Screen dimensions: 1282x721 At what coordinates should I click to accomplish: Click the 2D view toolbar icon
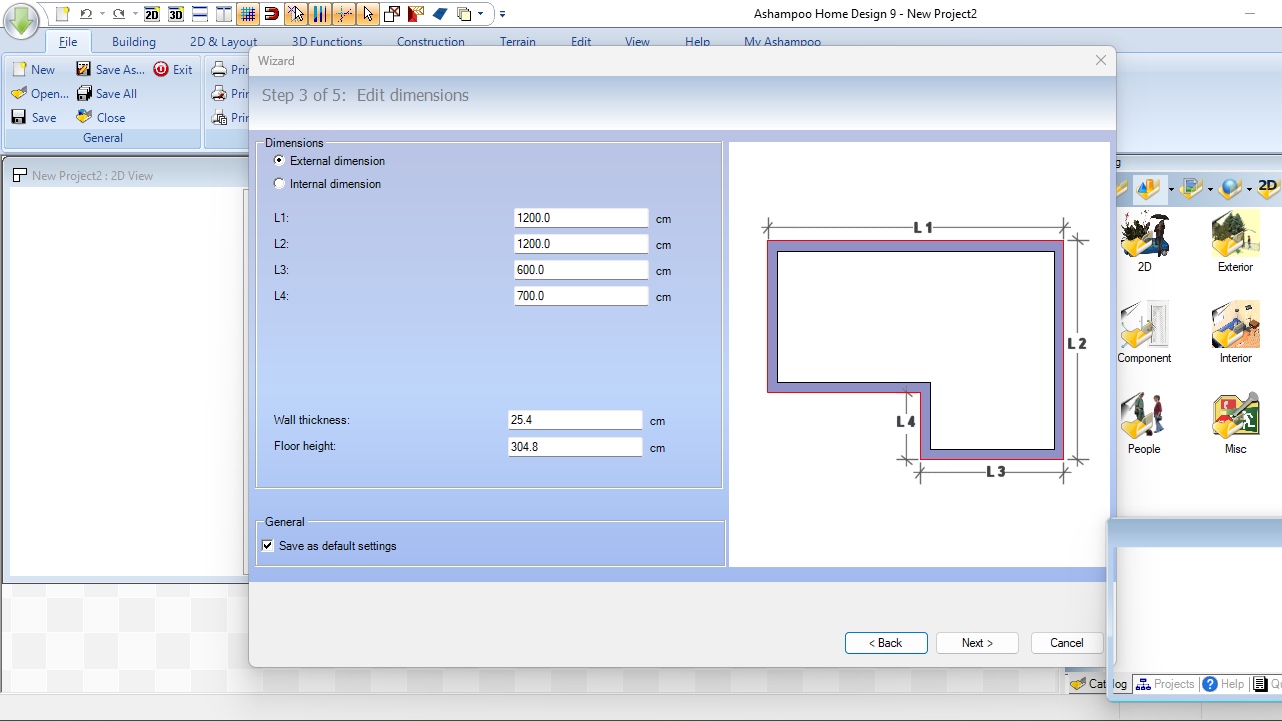pyautogui.click(x=152, y=14)
